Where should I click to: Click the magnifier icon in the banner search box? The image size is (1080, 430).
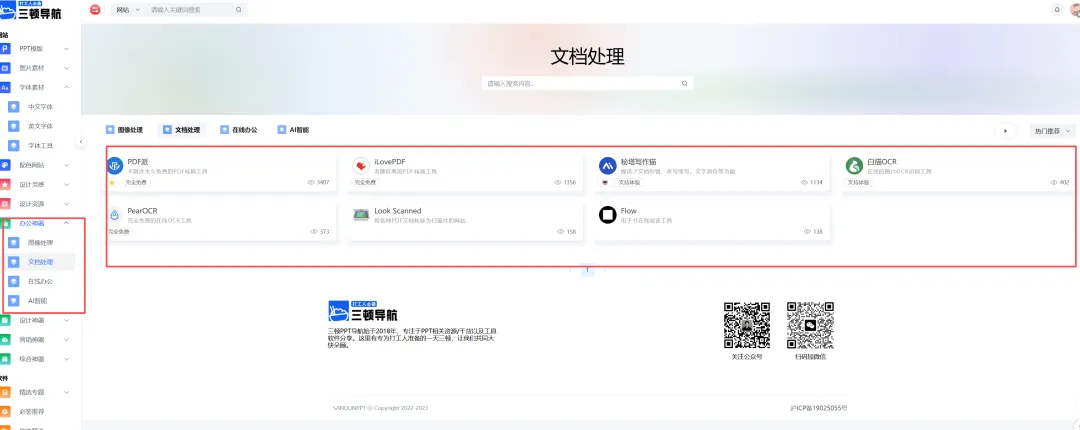coord(685,83)
